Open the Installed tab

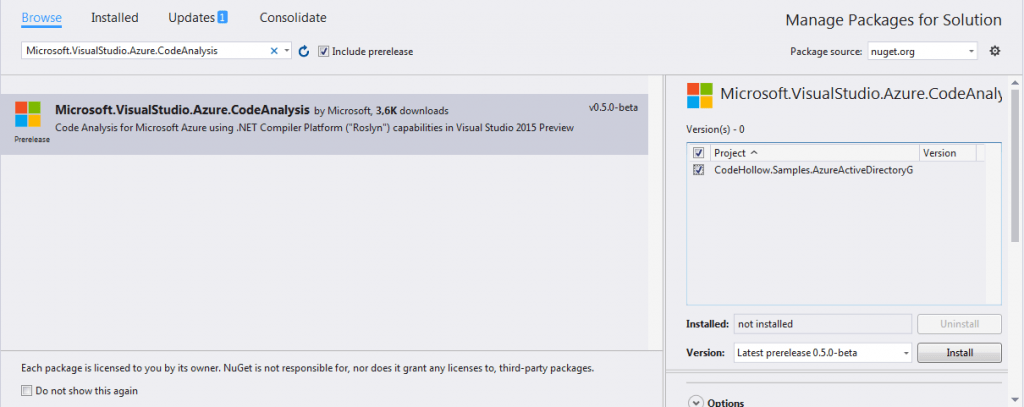tap(114, 18)
